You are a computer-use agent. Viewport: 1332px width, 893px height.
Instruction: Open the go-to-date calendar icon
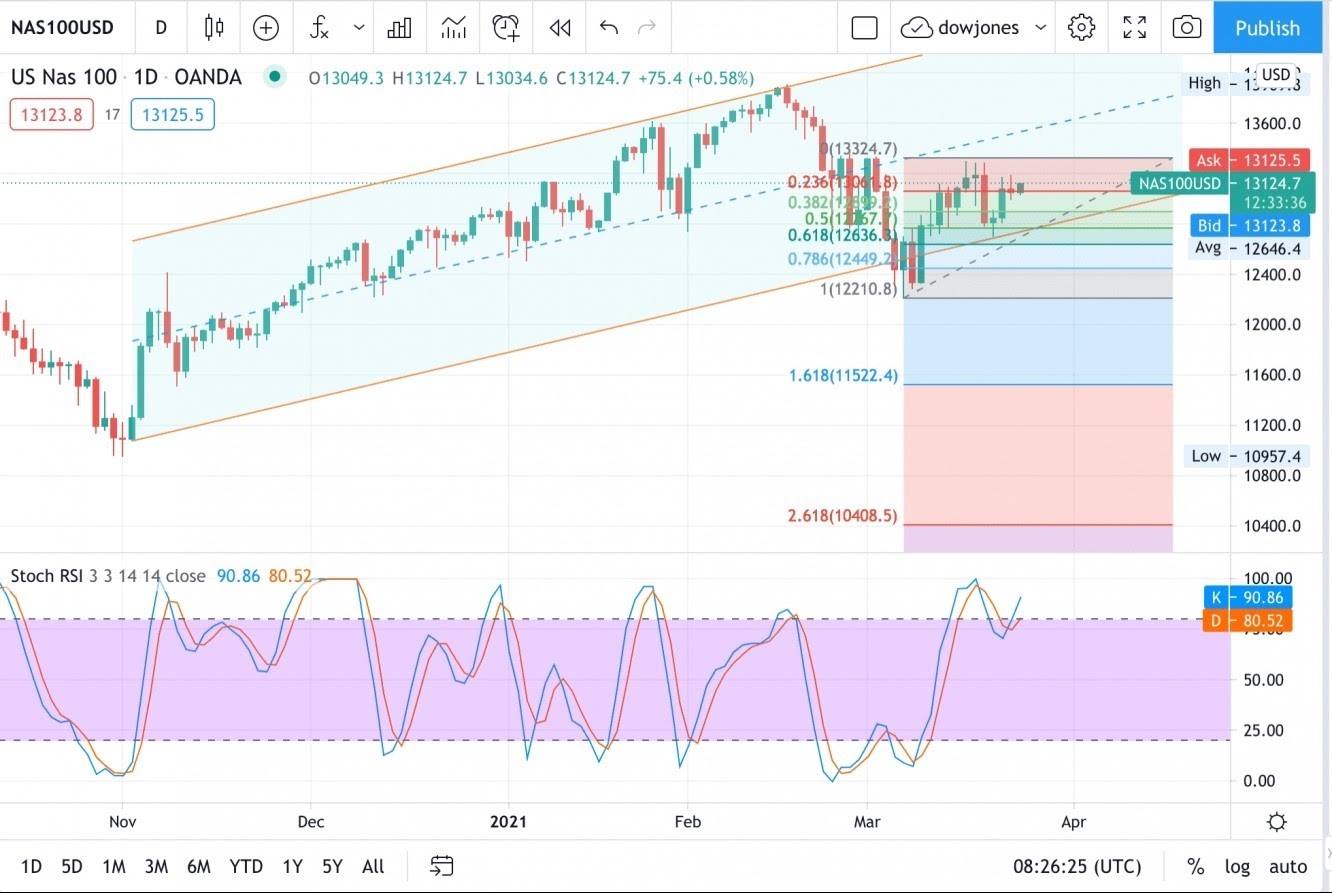point(442,866)
